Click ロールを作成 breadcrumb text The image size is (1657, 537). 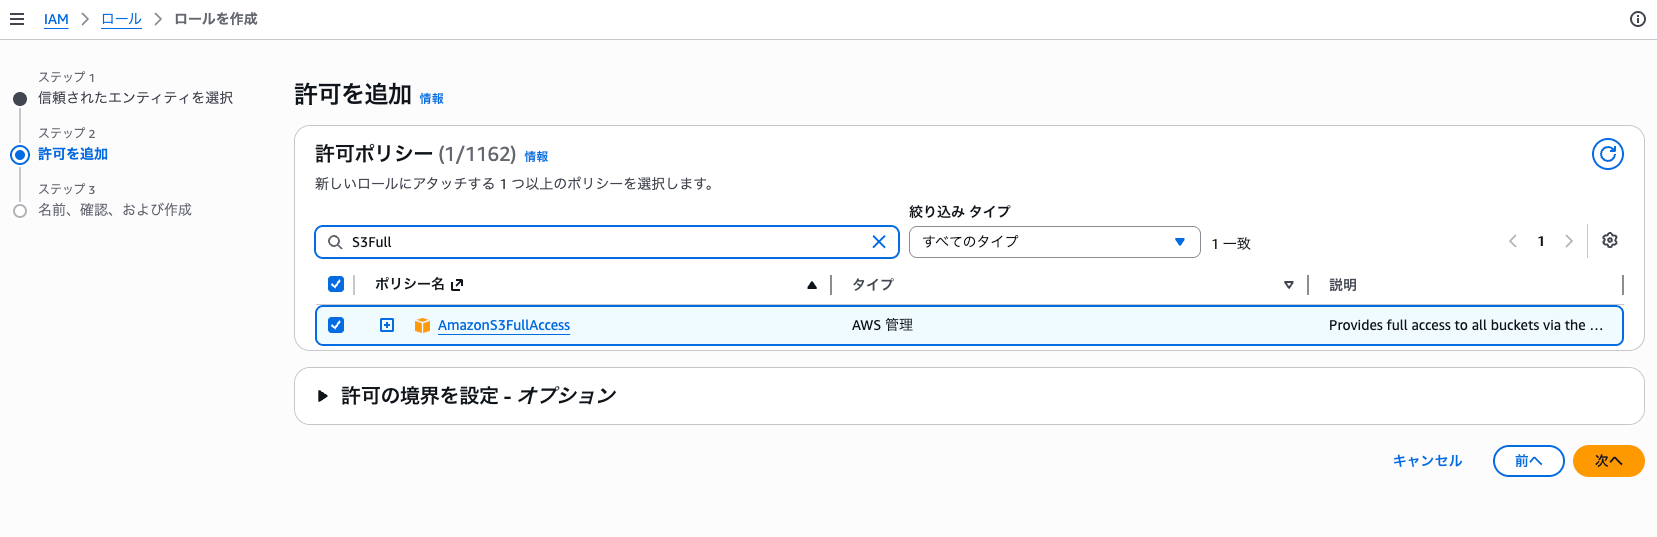tap(216, 19)
